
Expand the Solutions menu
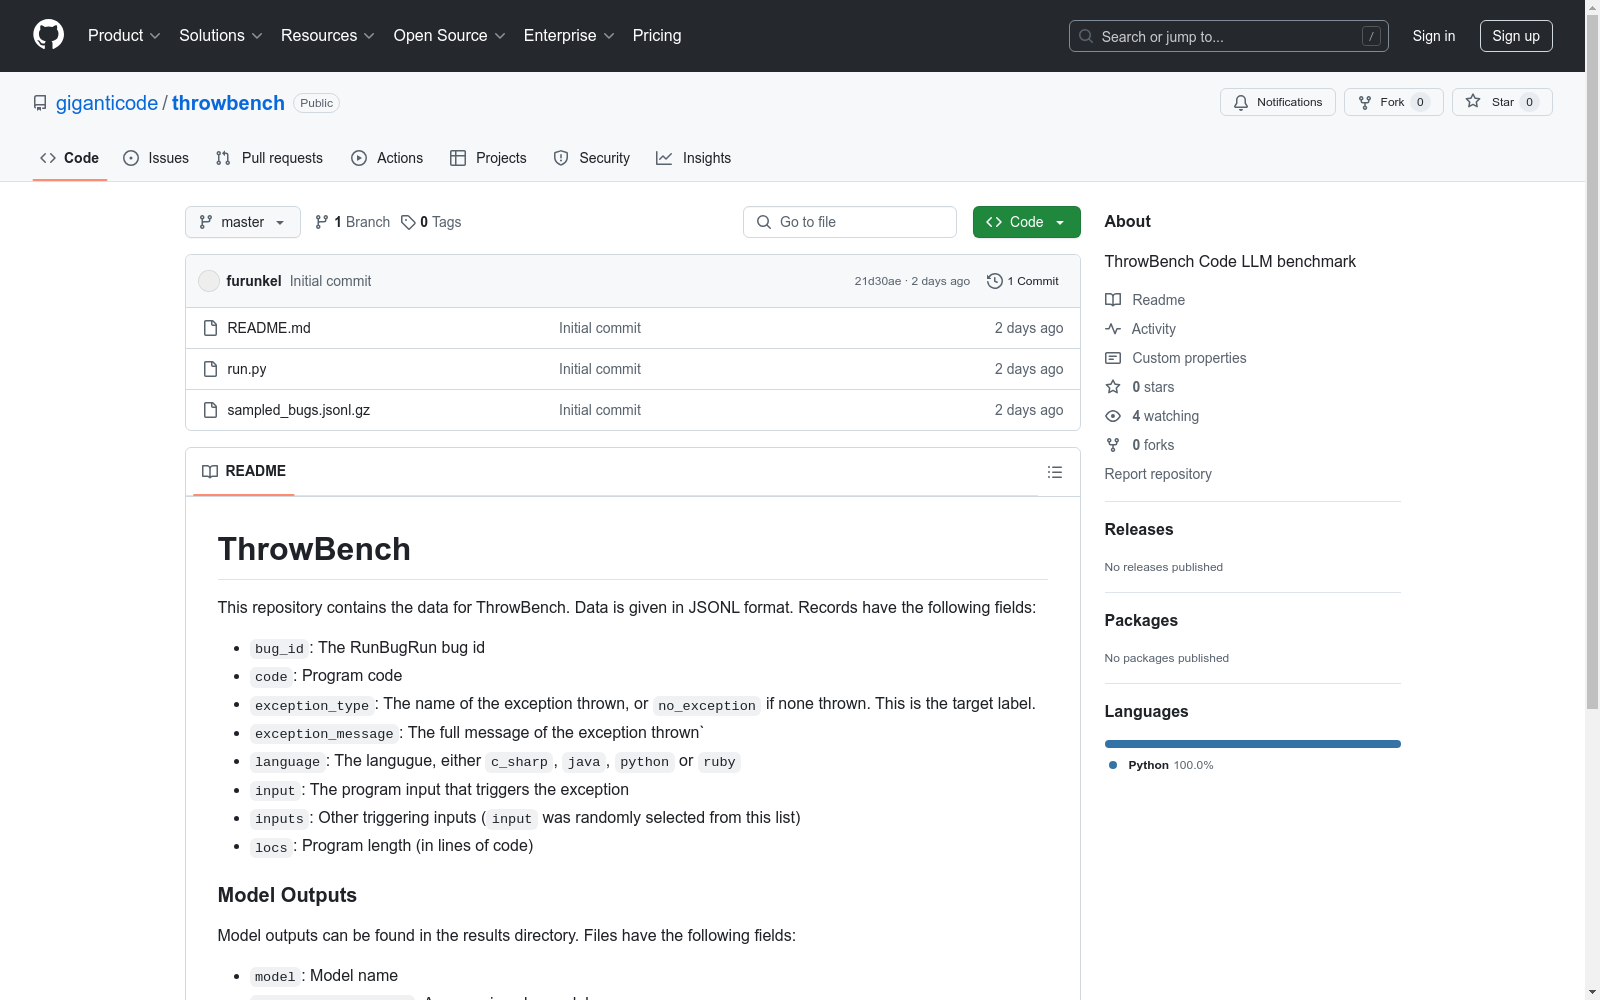click(221, 35)
